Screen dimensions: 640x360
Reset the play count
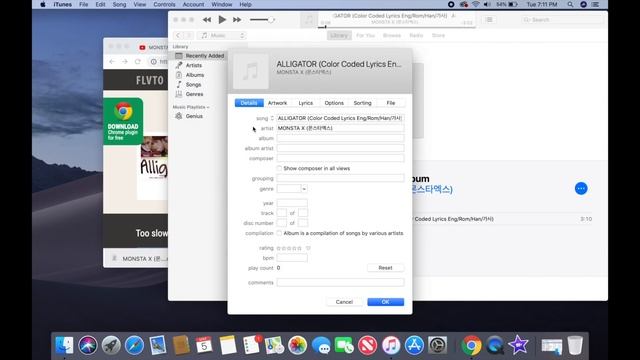[385, 268]
